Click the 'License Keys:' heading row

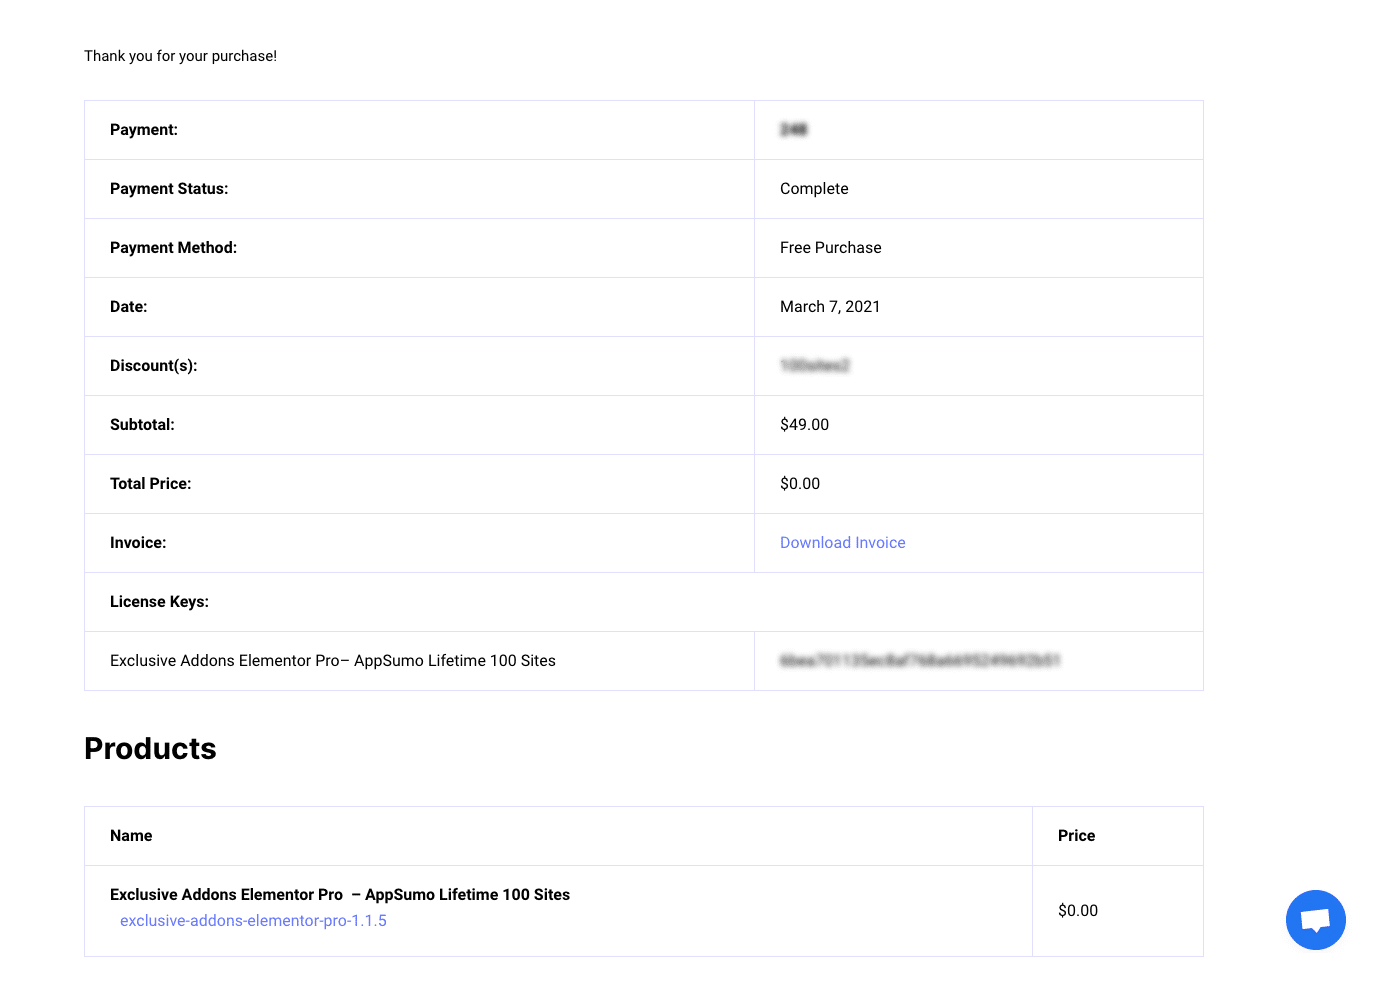644,602
